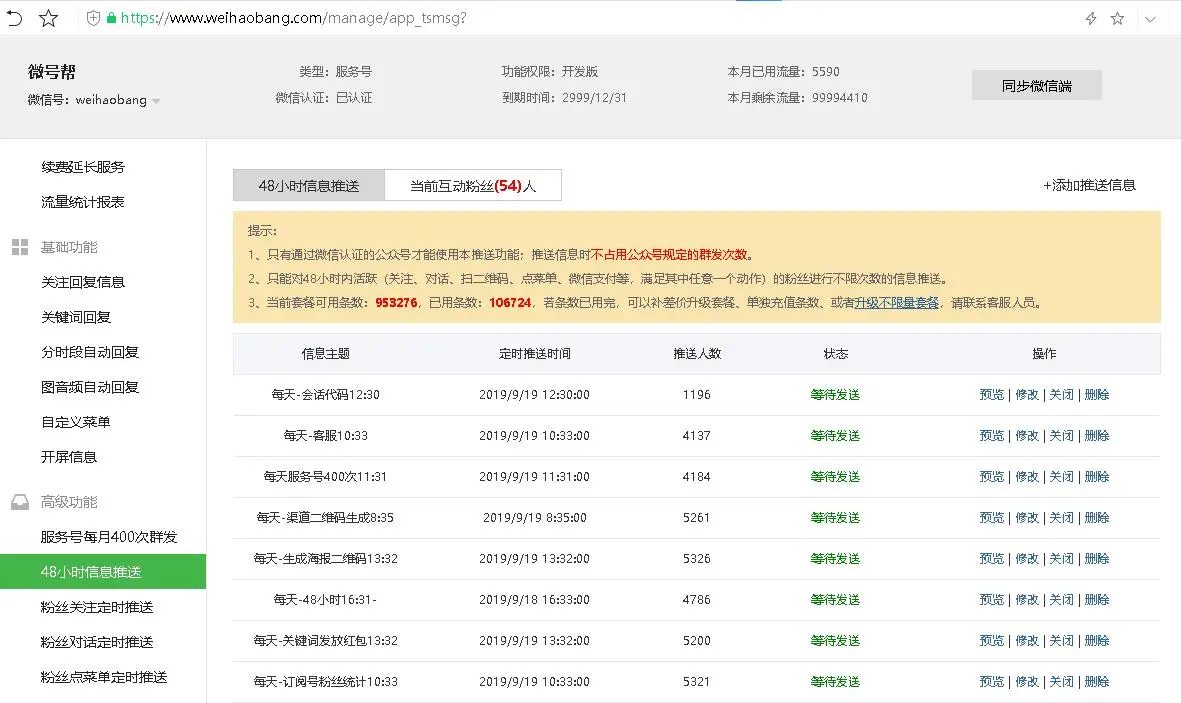Click 关闭 for 每天-48小时16:31- row

[1061, 600]
